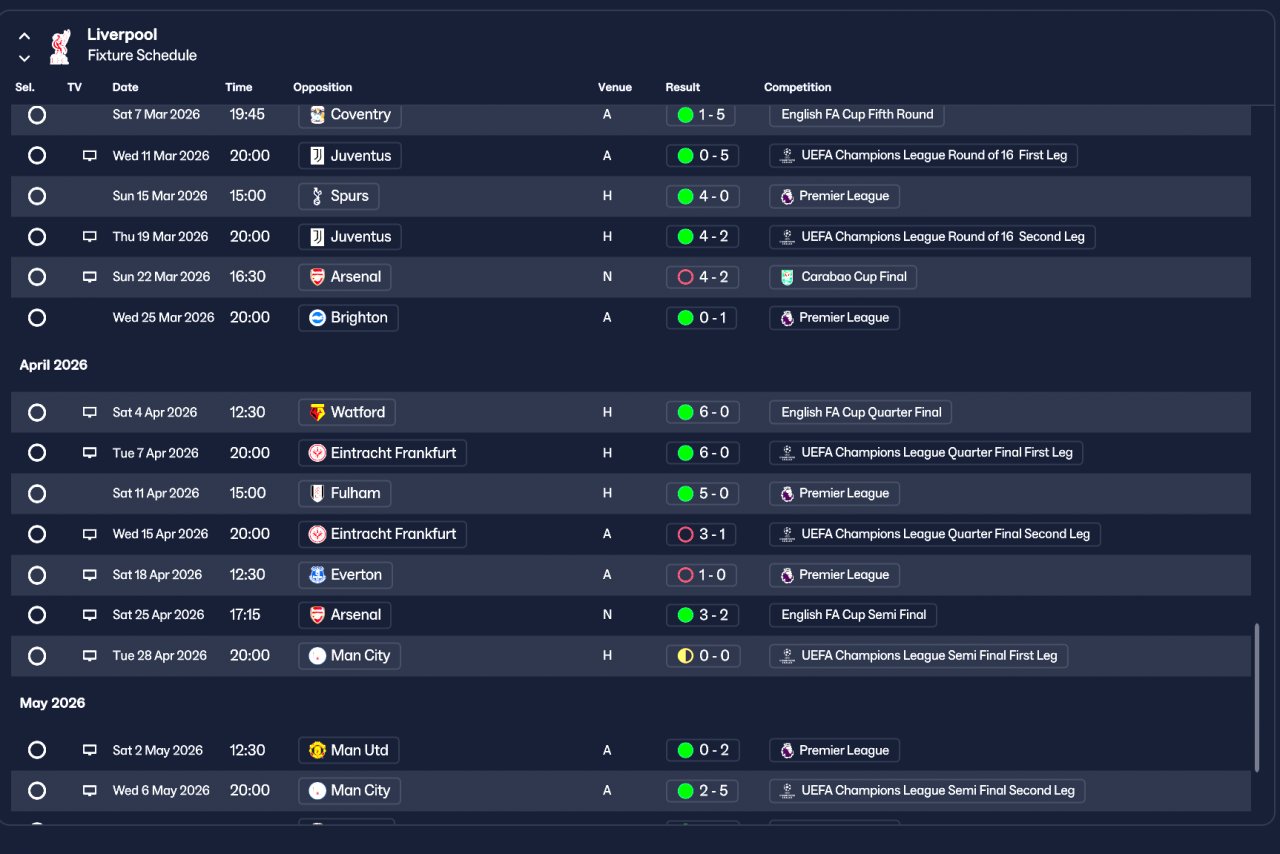Click the Coventry club badge icon

point(317,115)
